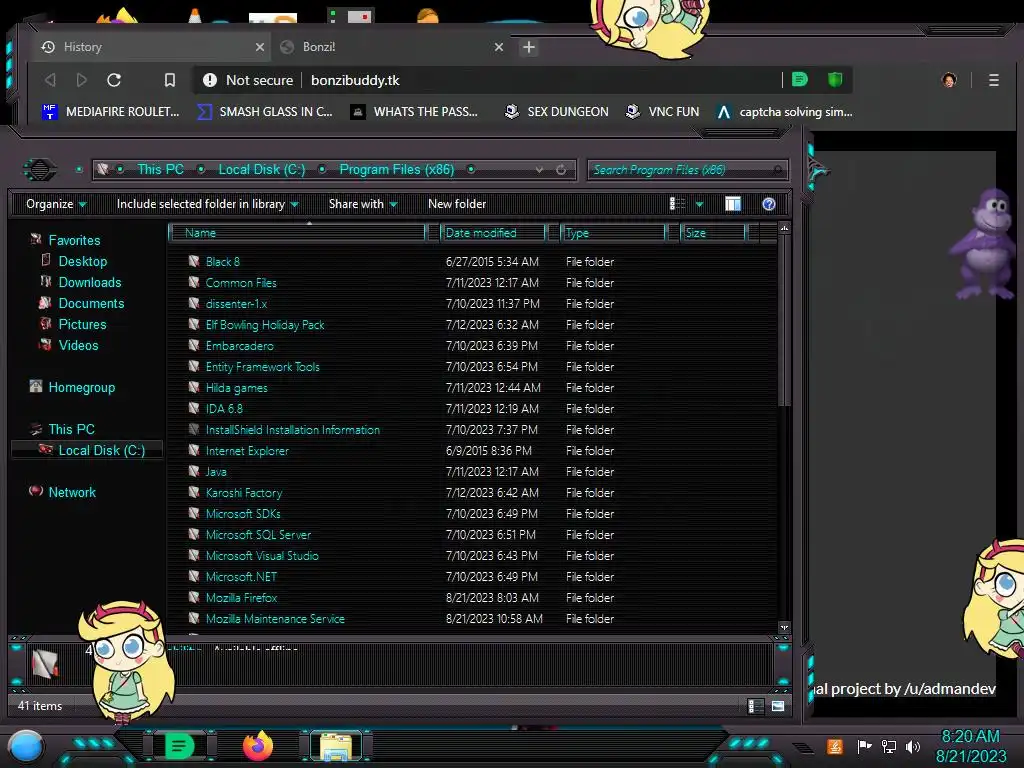1024x768 pixels.
Task: Toggle the preview pane
Action: point(733,204)
